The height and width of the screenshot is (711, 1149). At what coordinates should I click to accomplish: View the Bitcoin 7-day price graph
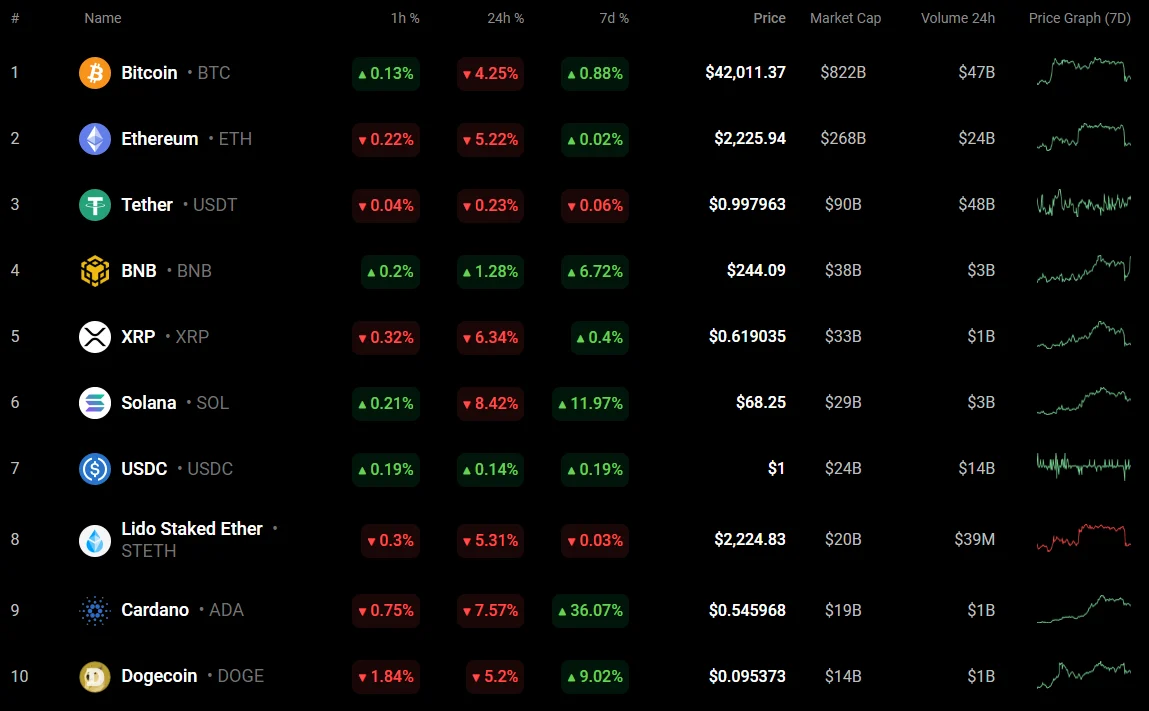(1083, 72)
